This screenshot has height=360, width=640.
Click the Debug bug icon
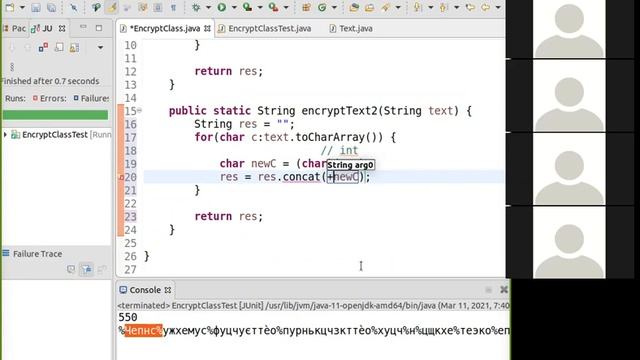pyautogui.click(x=196, y=7)
